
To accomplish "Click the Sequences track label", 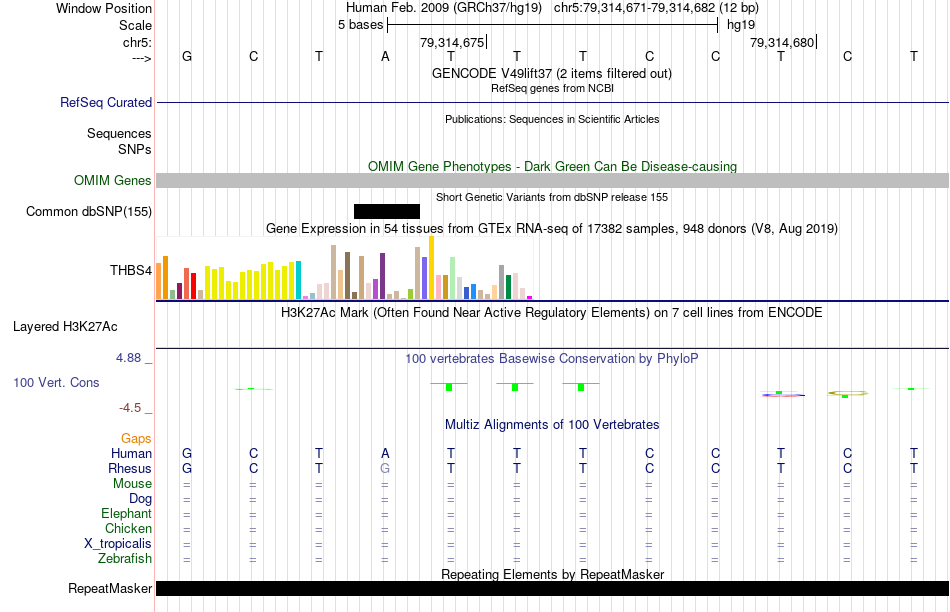I will [119, 133].
